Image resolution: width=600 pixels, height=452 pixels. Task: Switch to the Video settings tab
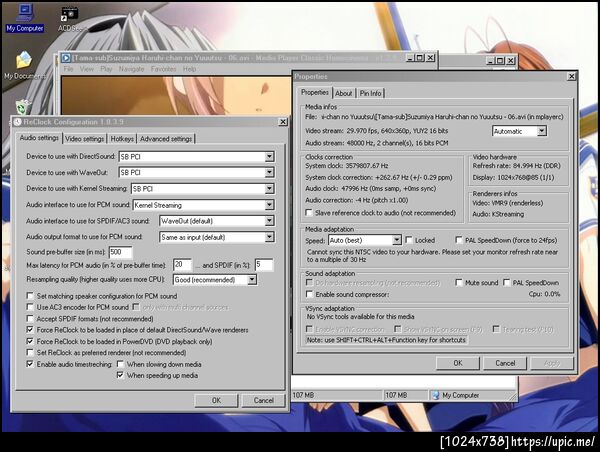click(85, 139)
